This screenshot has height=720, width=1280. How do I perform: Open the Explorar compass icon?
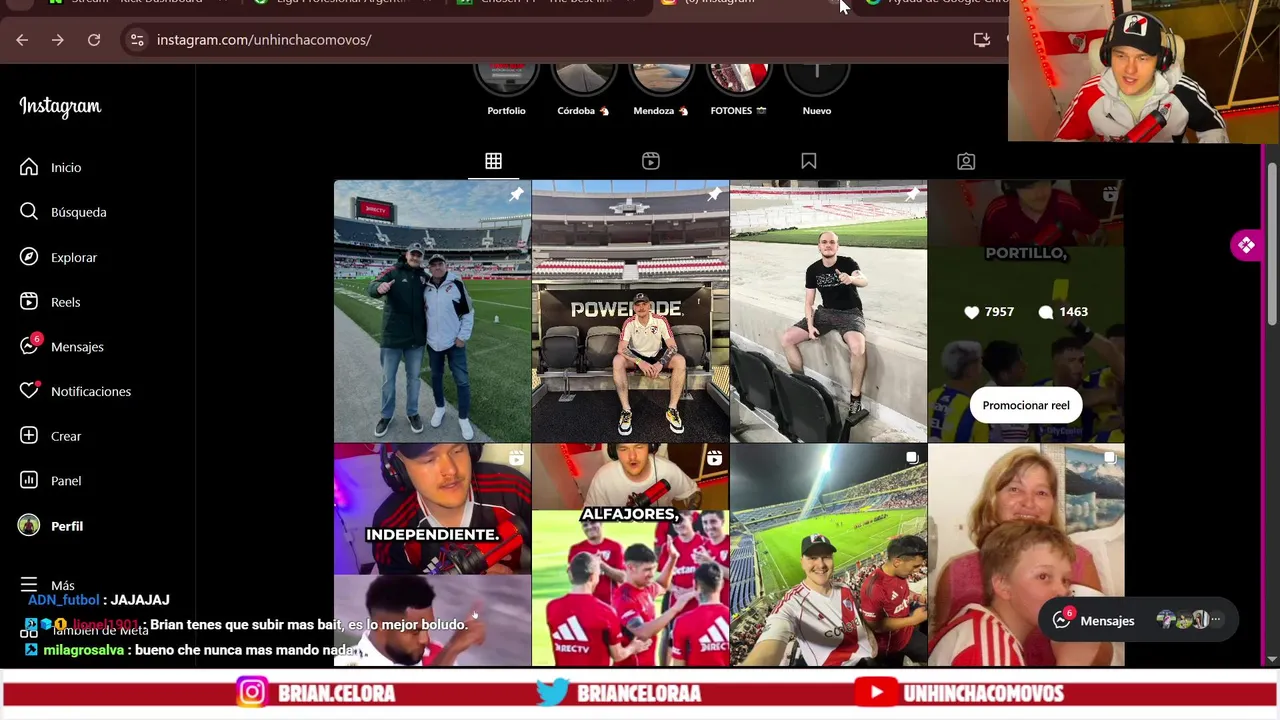29,257
